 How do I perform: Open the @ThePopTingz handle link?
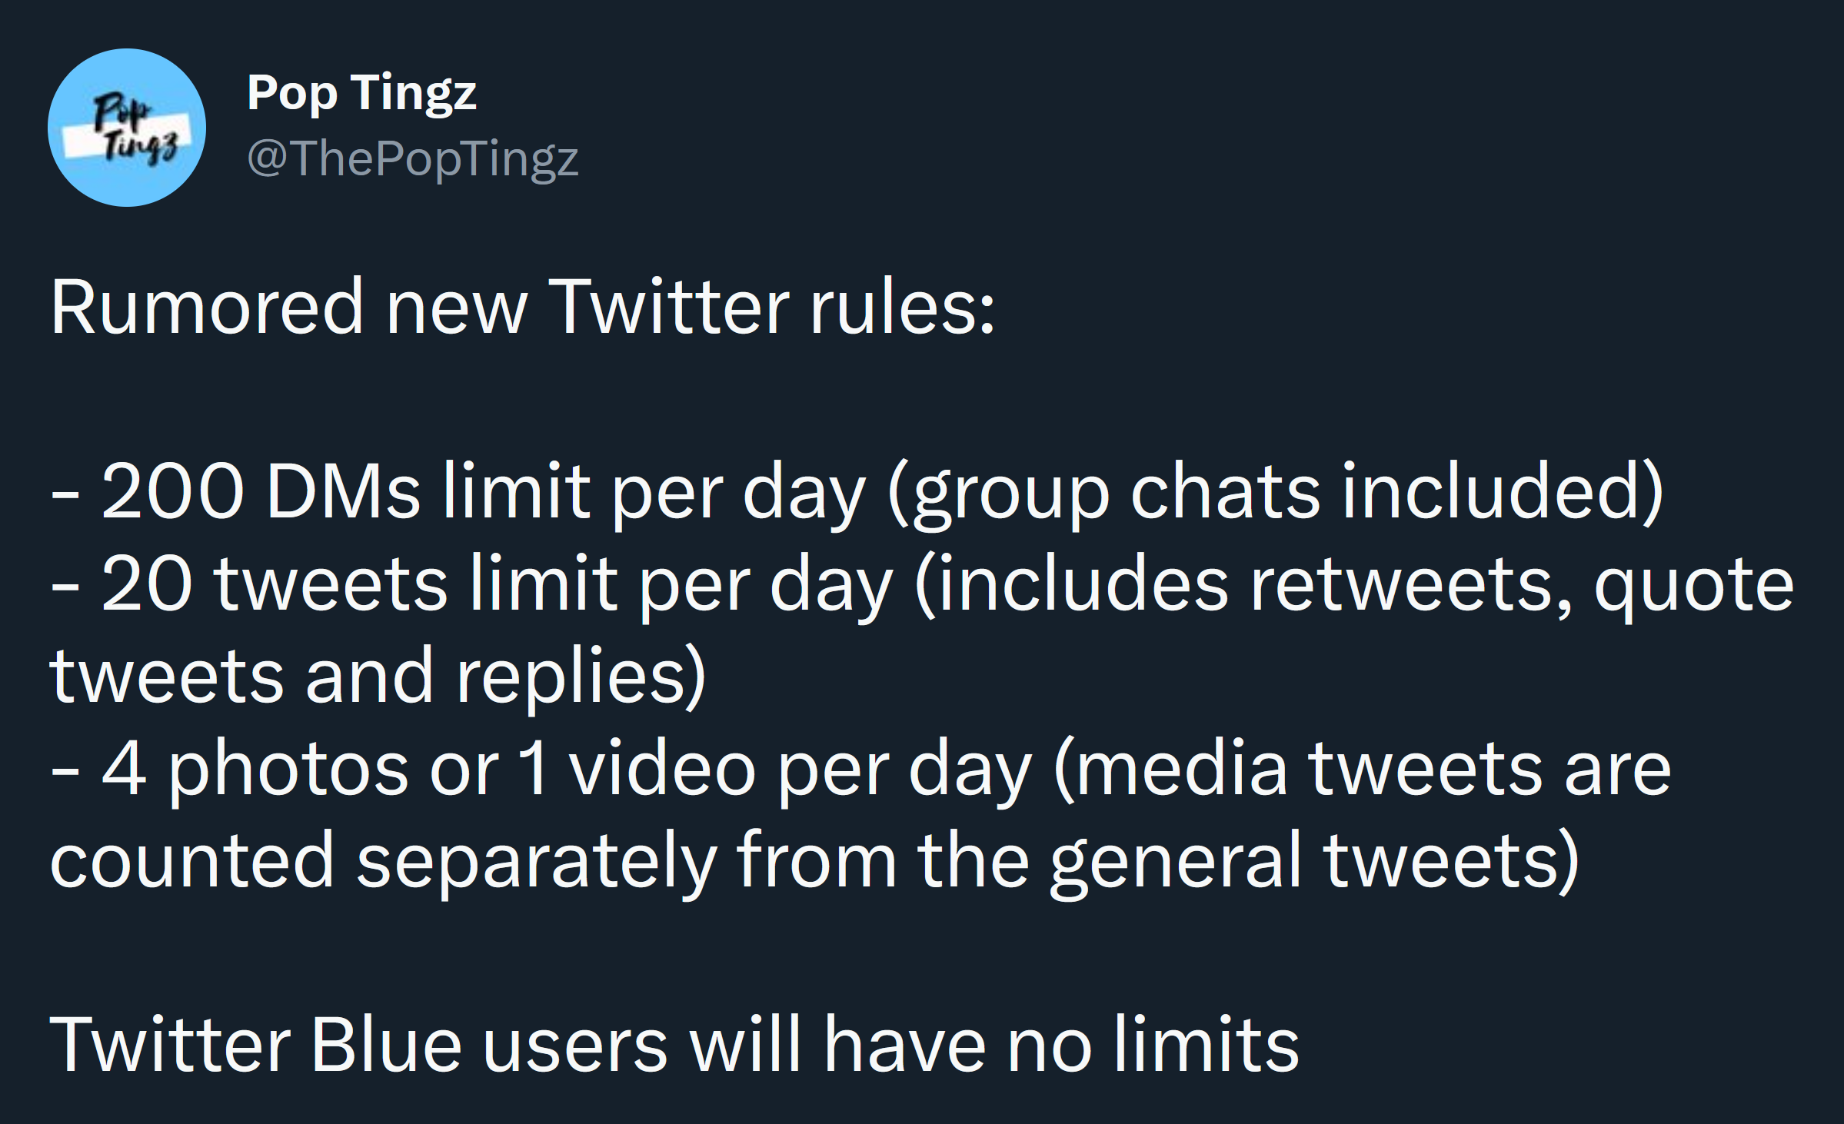pyautogui.click(x=413, y=158)
